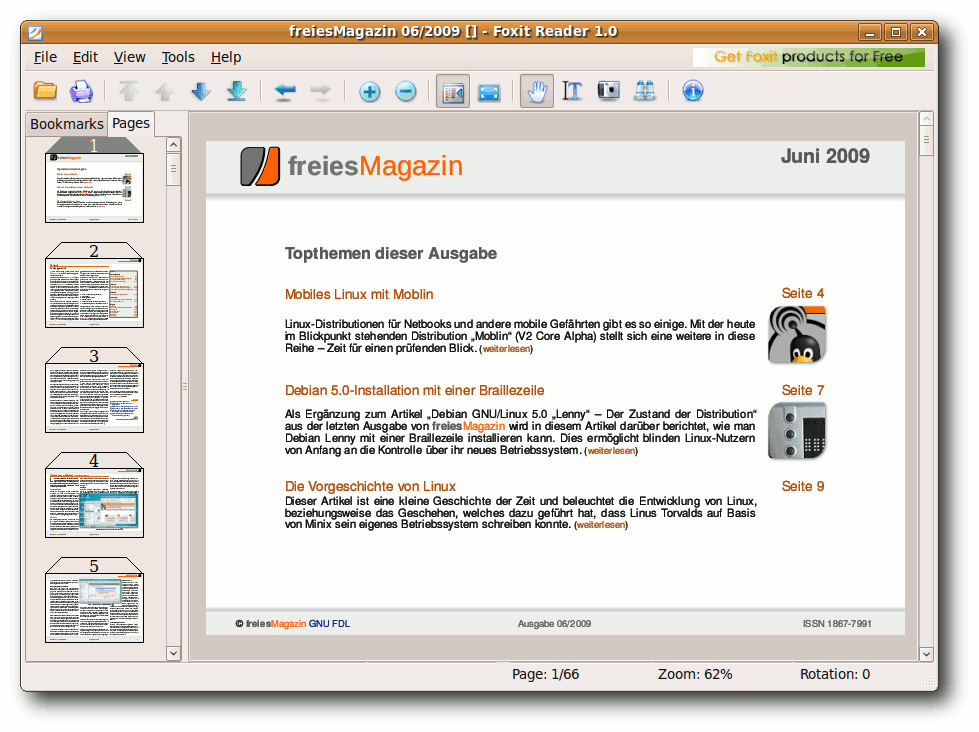This screenshot has height=732, width=979.
Task: Open Find with the binoculars icon
Action: click(x=644, y=91)
